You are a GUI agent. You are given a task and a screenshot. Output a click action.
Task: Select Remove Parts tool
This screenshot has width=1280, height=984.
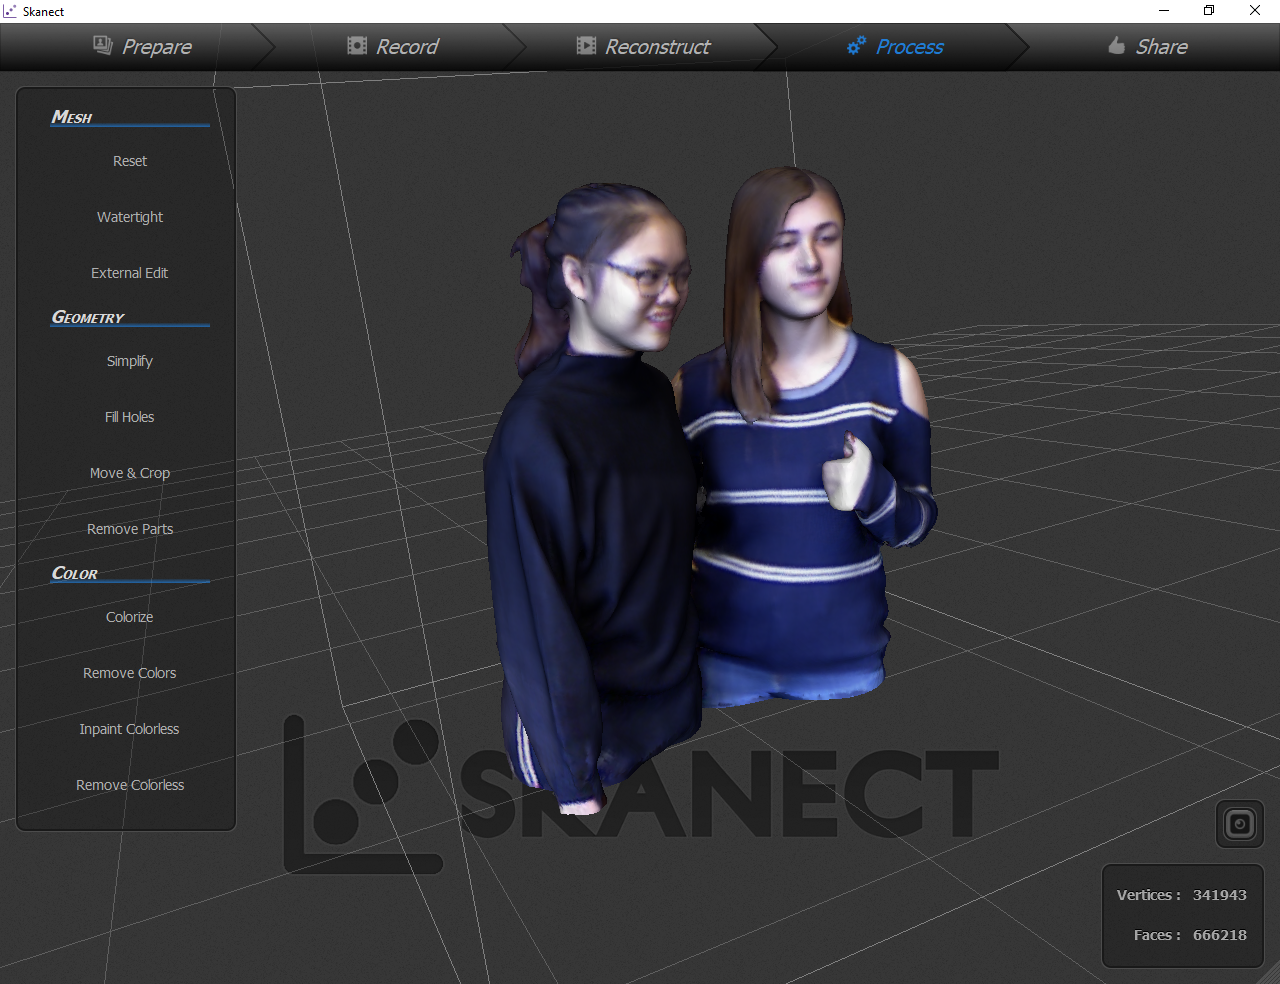pos(130,529)
